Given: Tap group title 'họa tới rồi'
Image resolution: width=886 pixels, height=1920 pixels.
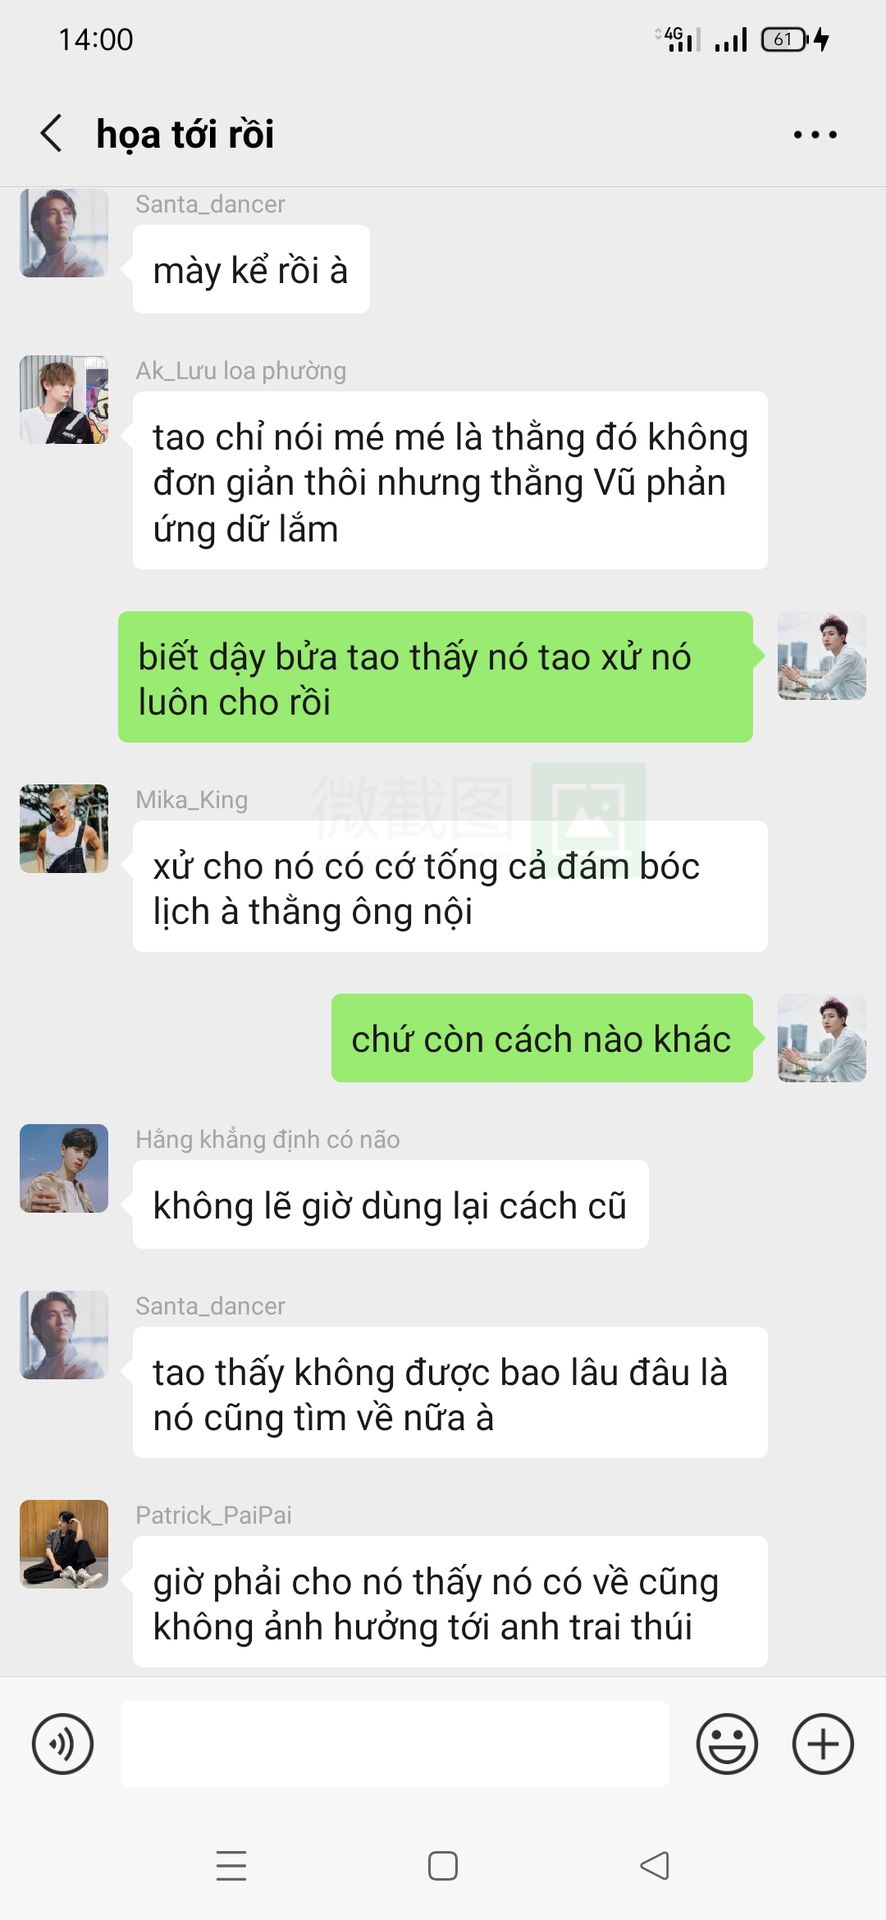Looking at the screenshot, I should (x=185, y=134).
